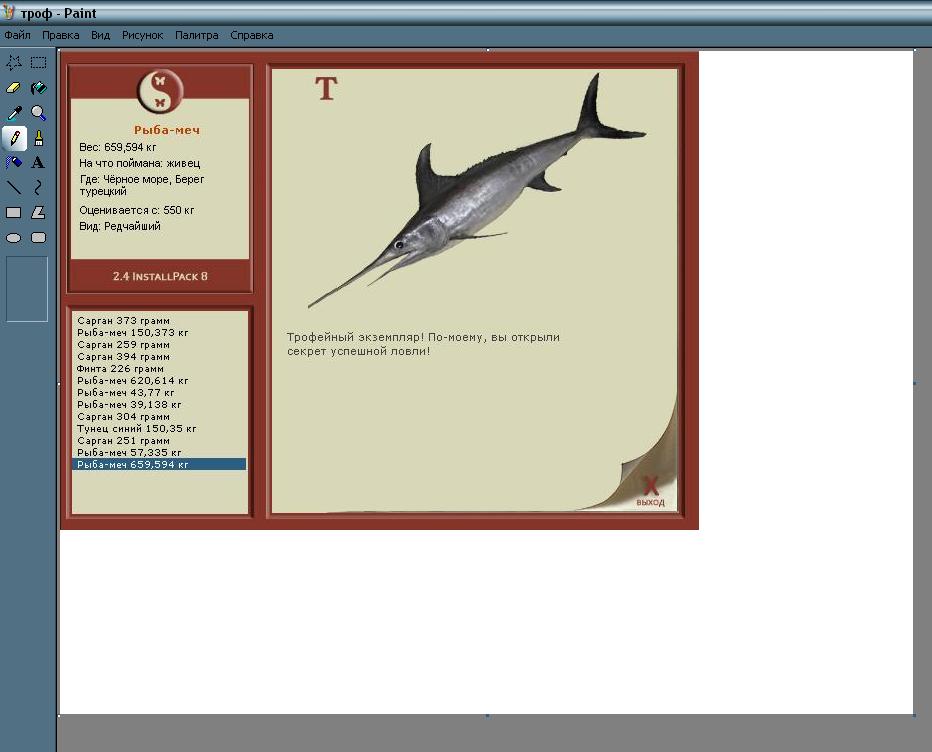
Task: Open the Рисунок menu
Action: [143, 35]
